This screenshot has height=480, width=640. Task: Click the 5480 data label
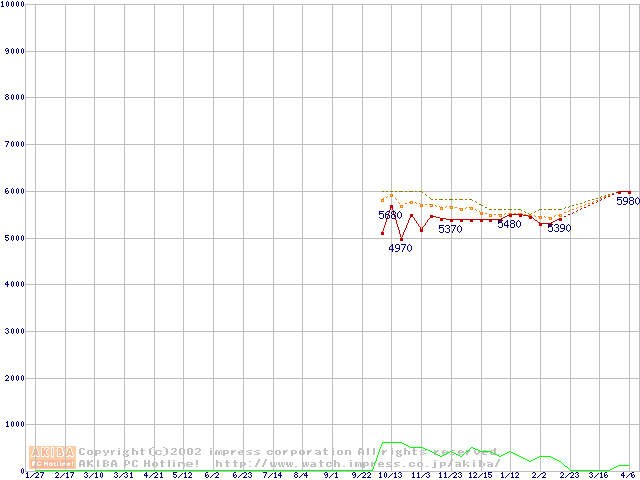(x=509, y=224)
